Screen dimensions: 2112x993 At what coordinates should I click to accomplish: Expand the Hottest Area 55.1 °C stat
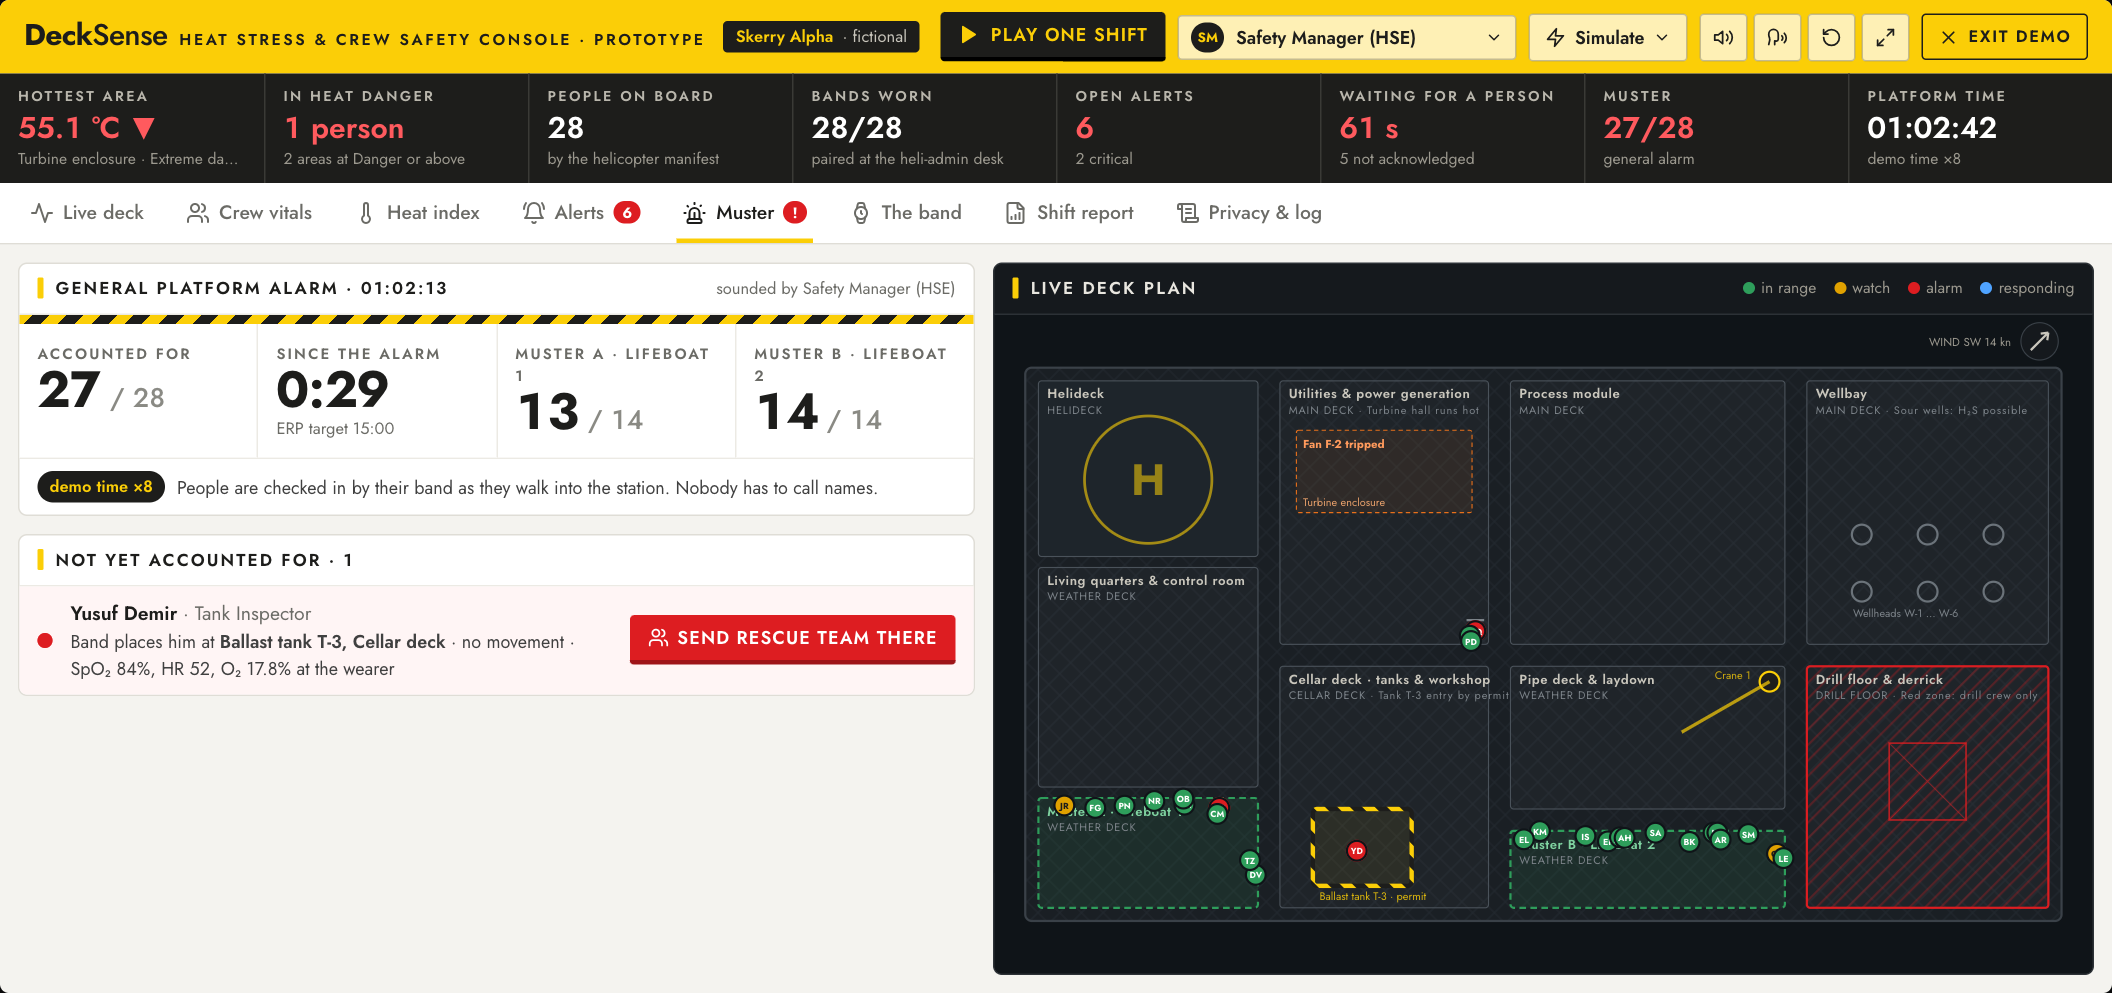(132, 128)
